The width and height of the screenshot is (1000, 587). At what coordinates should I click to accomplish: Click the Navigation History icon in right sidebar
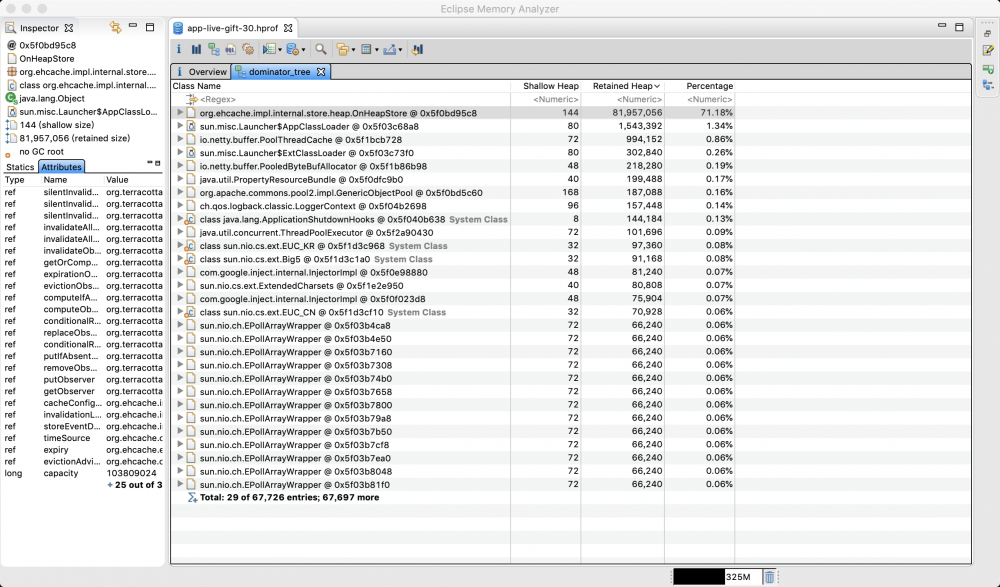pyautogui.click(x=988, y=68)
